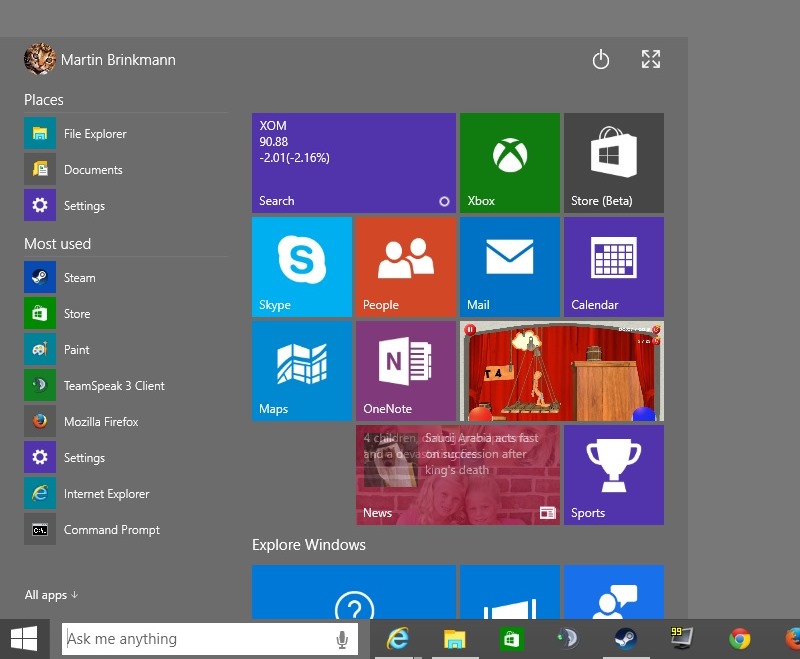Open Documents from Places

click(x=126, y=169)
